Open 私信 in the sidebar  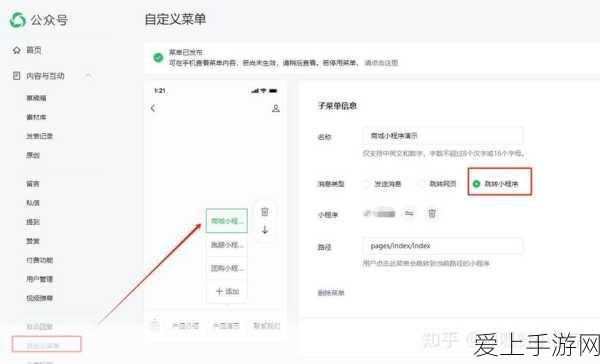[x=33, y=203]
